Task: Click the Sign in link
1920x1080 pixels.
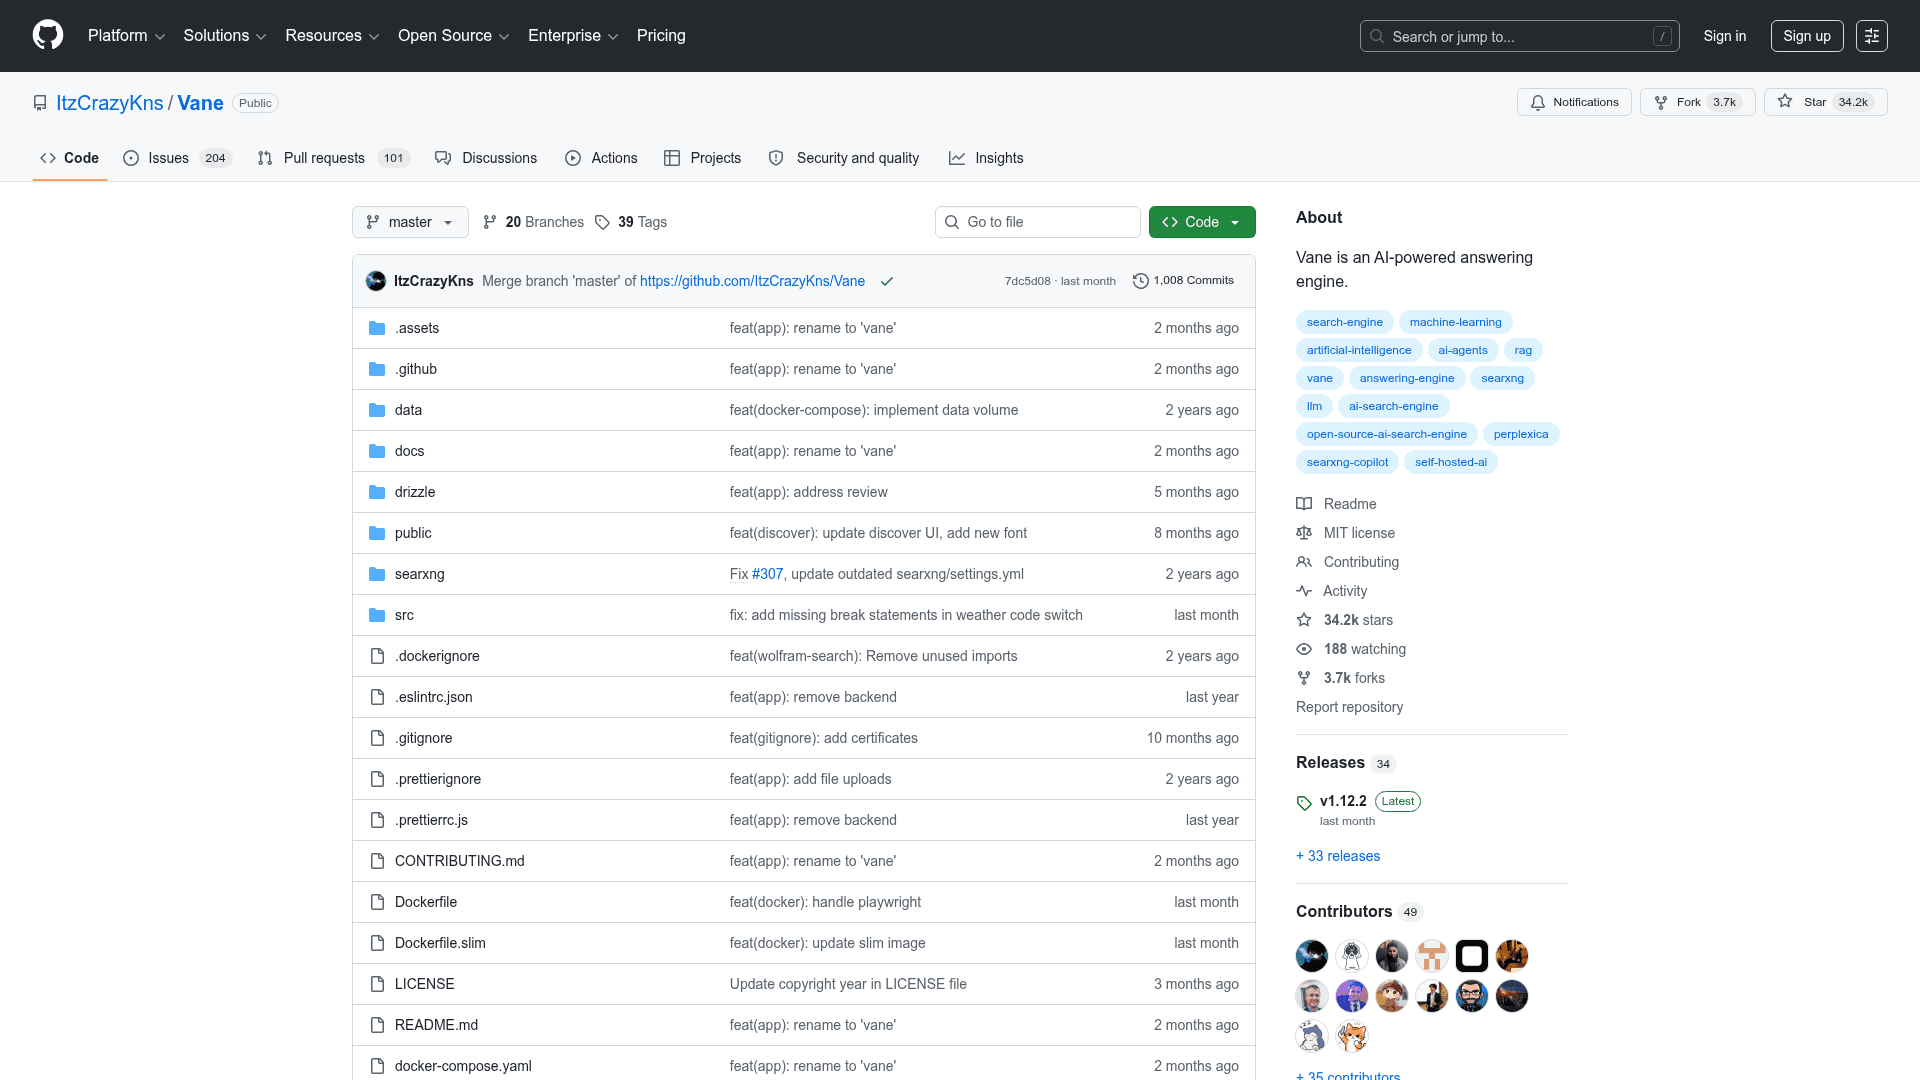Action: (1725, 36)
